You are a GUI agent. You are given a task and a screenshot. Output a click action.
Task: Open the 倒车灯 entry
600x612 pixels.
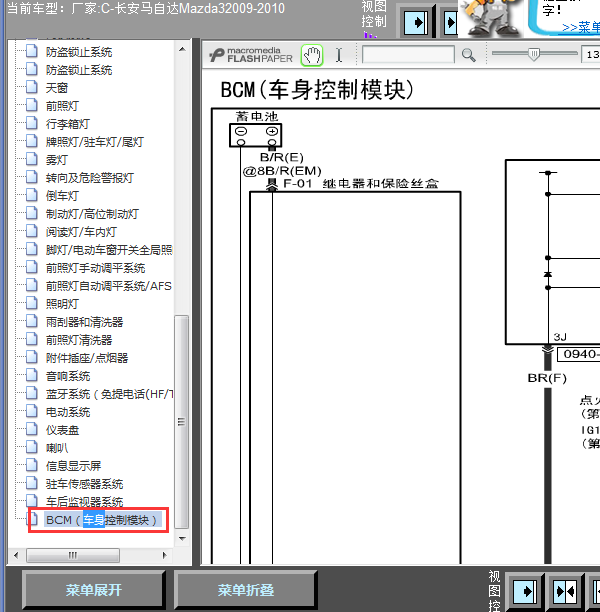pos(62,196)
